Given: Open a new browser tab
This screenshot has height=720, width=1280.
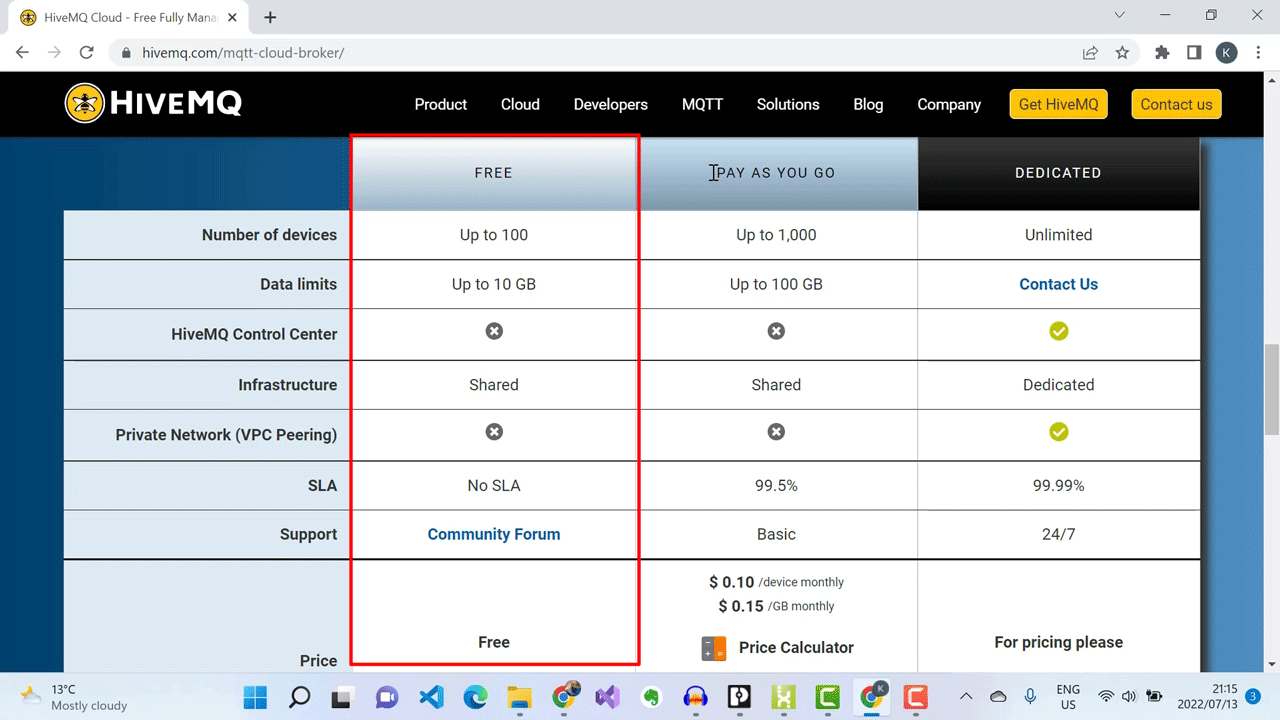Looking at the screenshot, I should click(270, 17).
